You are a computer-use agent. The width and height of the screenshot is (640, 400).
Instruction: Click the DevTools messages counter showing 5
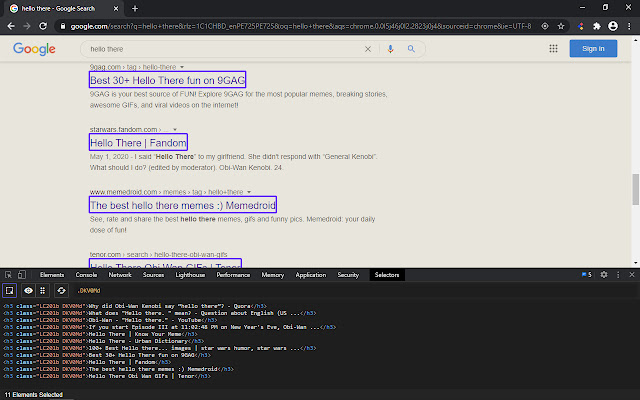(587, 275)
